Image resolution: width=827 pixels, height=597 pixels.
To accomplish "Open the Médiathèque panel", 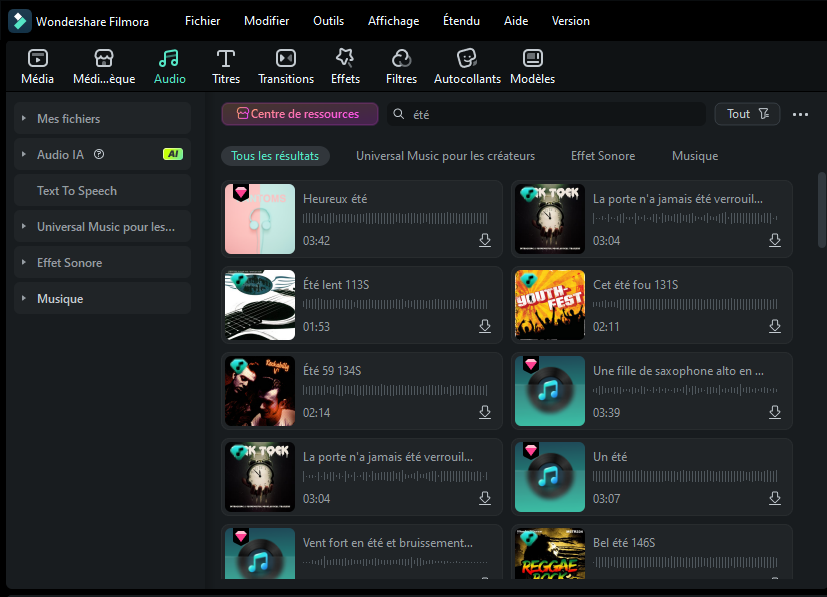I will tap(103, 58).
